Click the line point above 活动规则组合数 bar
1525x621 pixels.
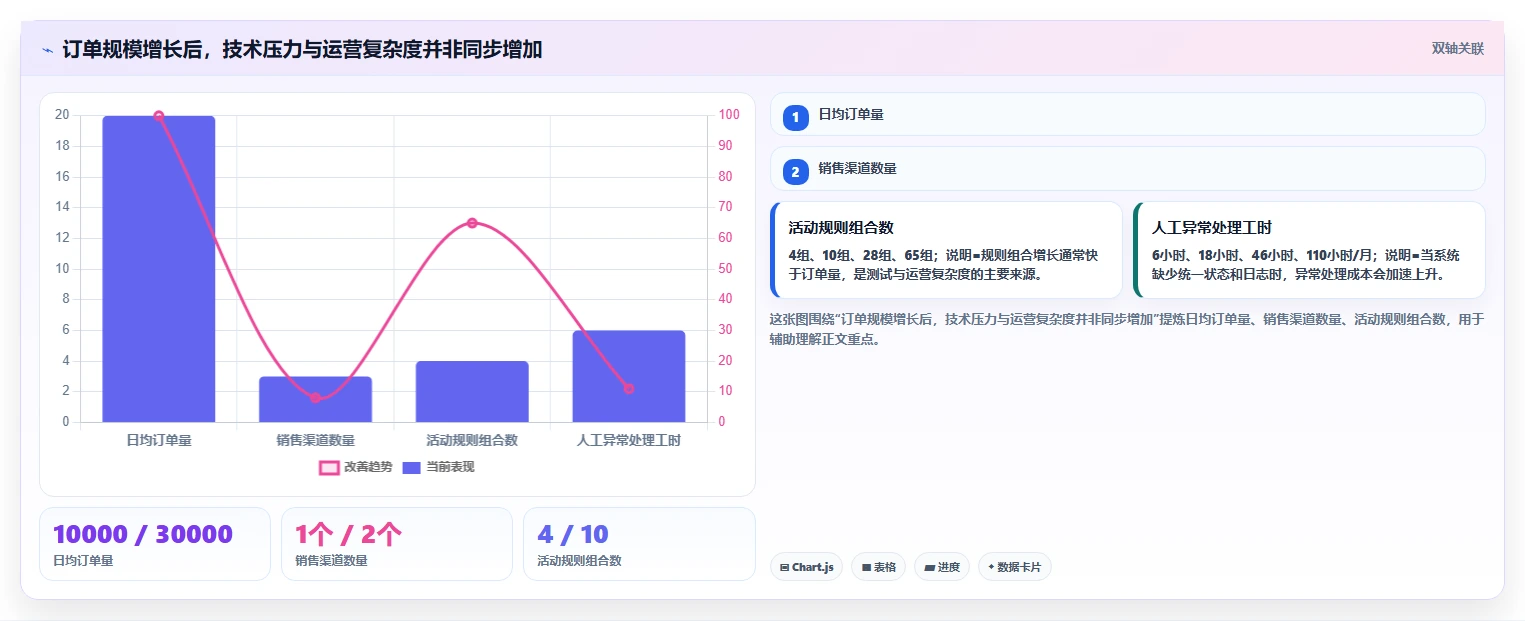tap(472, 223)
